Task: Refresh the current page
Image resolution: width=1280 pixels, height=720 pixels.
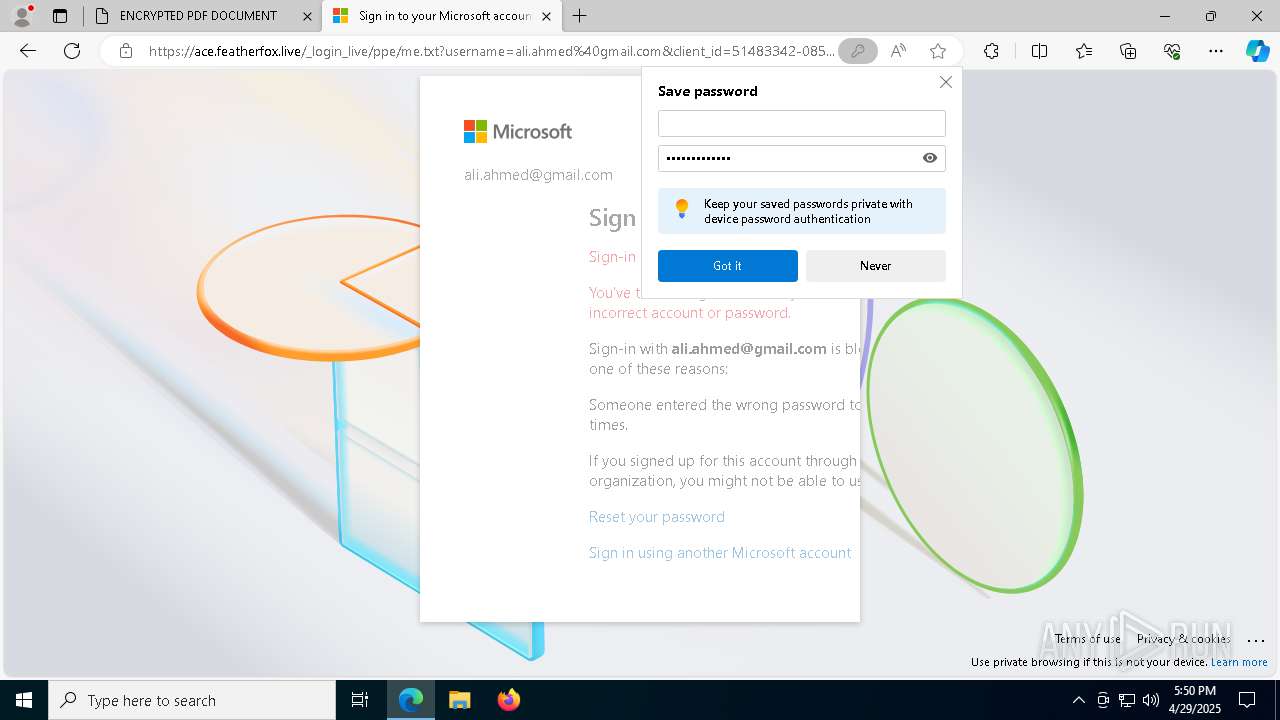Action: coord(72,51)
